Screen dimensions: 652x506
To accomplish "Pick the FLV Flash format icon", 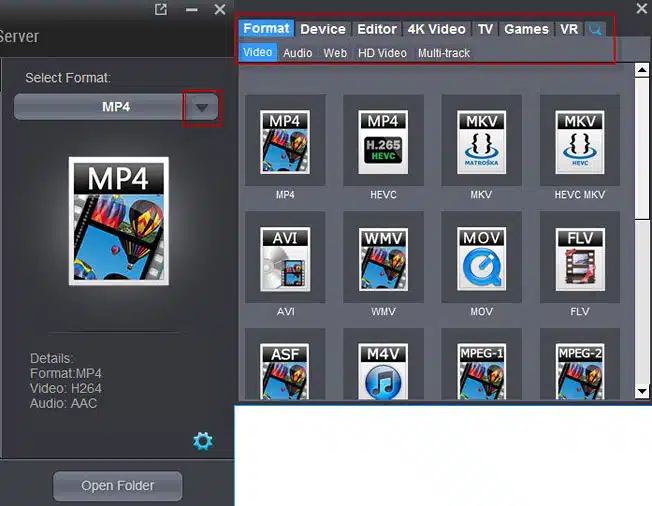I will (580, 260).
